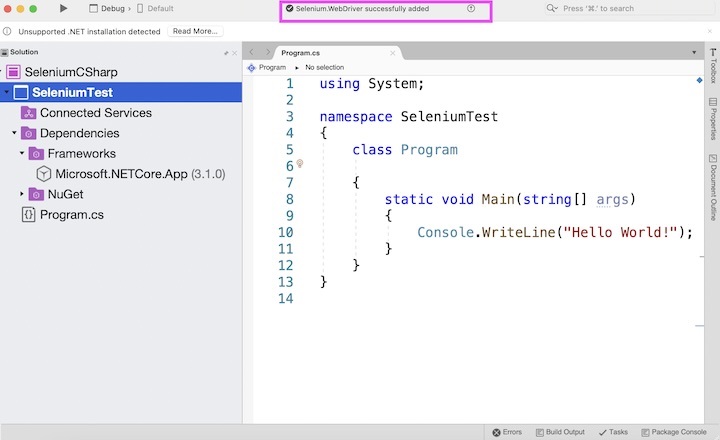Open the Tasks pad

pyautogui.click(x=613, y=432)
